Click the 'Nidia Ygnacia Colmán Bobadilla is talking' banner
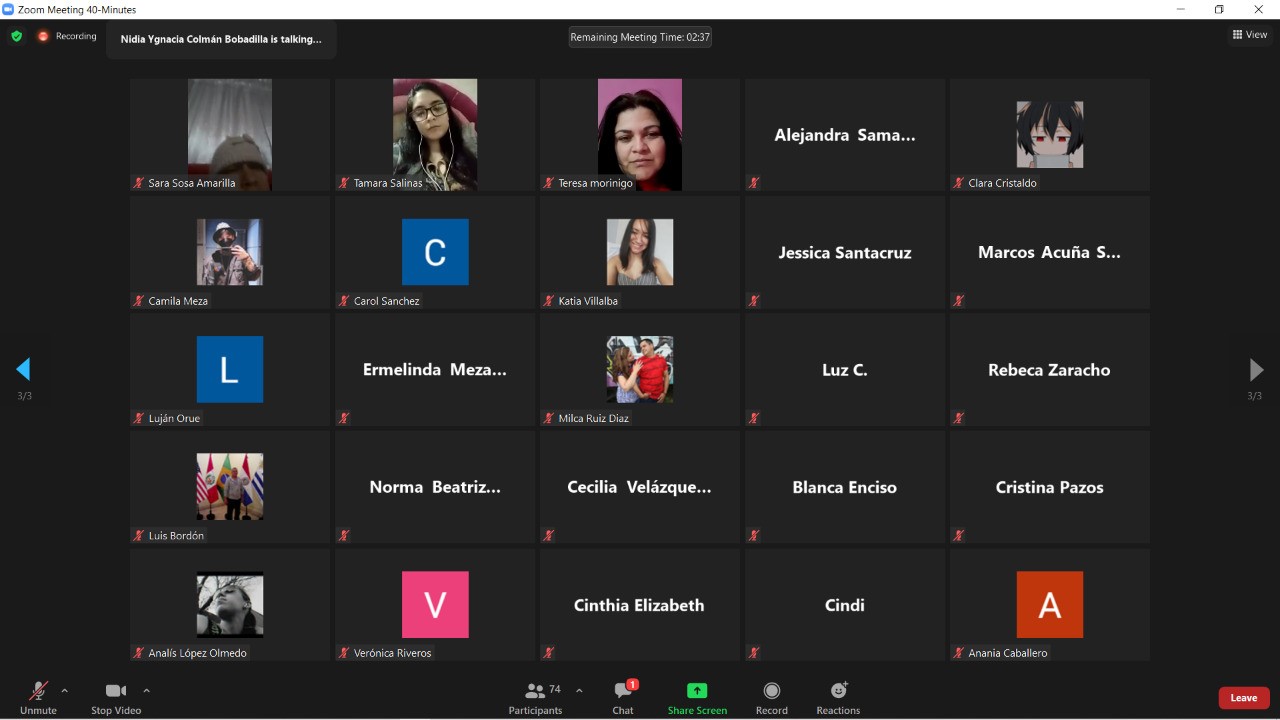 click(x=221, y=39)
